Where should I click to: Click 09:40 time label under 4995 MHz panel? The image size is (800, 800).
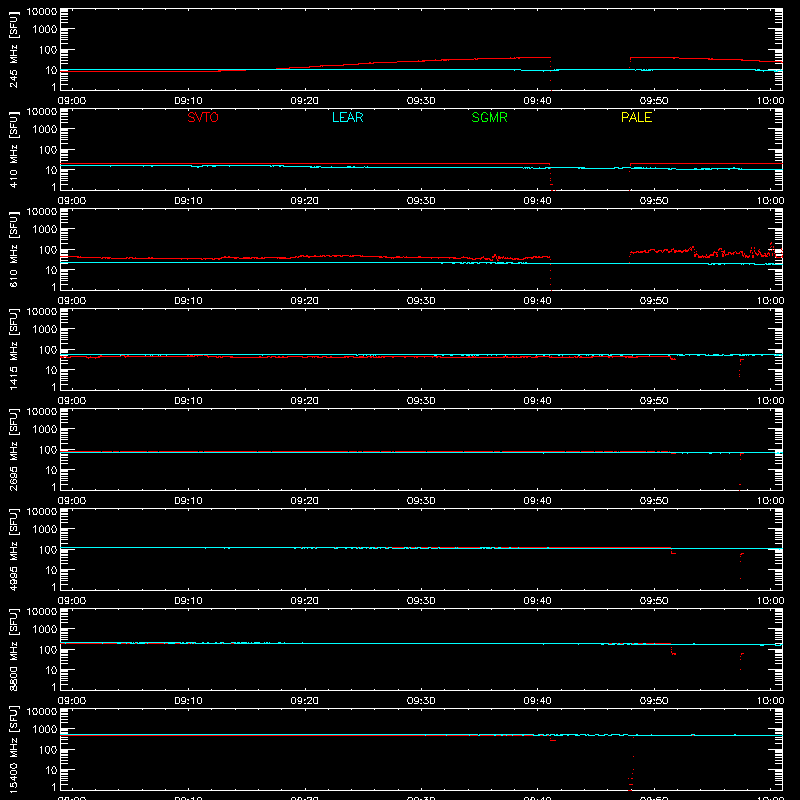pyautogui.click(x=537, y=601)
